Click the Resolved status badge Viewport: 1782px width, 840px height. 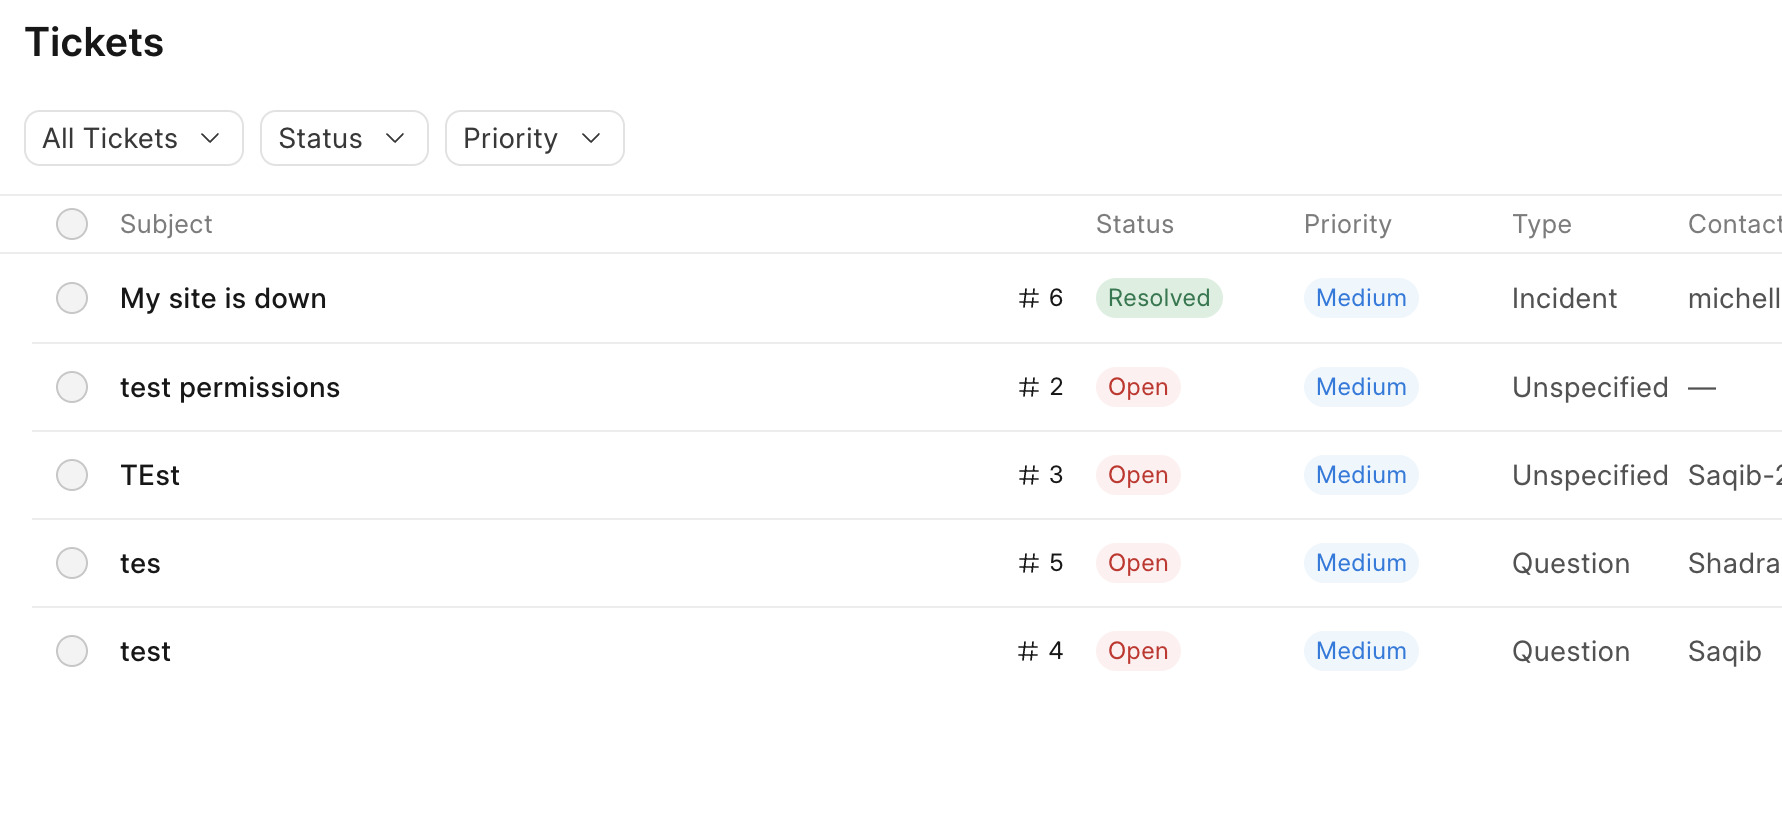pyautogui.click(x=1158, y=297)
